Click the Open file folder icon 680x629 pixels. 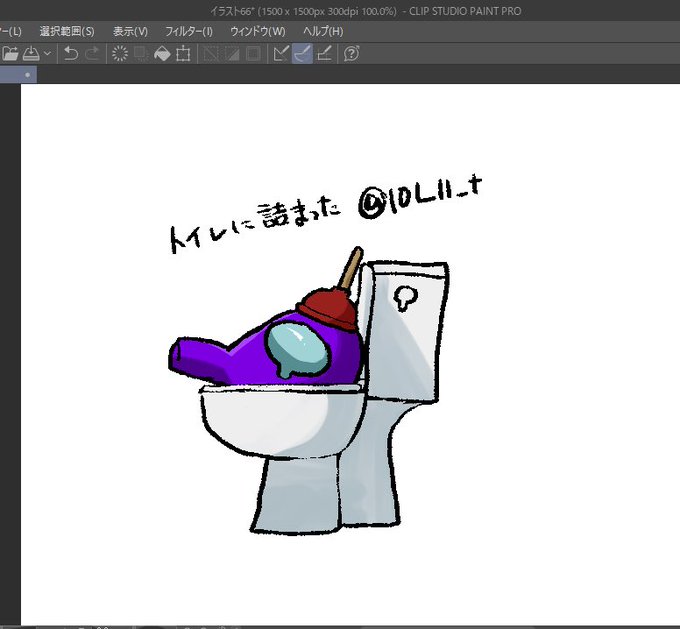[10, 54]
